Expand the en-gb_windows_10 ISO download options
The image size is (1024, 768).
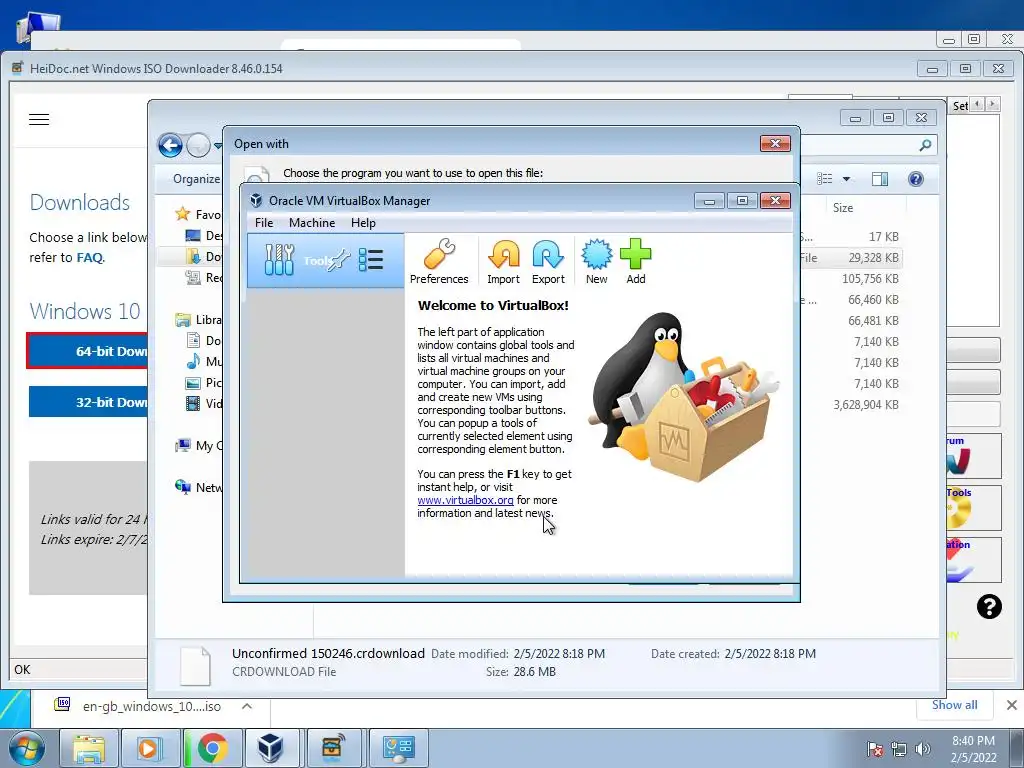(x=247, y=706)
